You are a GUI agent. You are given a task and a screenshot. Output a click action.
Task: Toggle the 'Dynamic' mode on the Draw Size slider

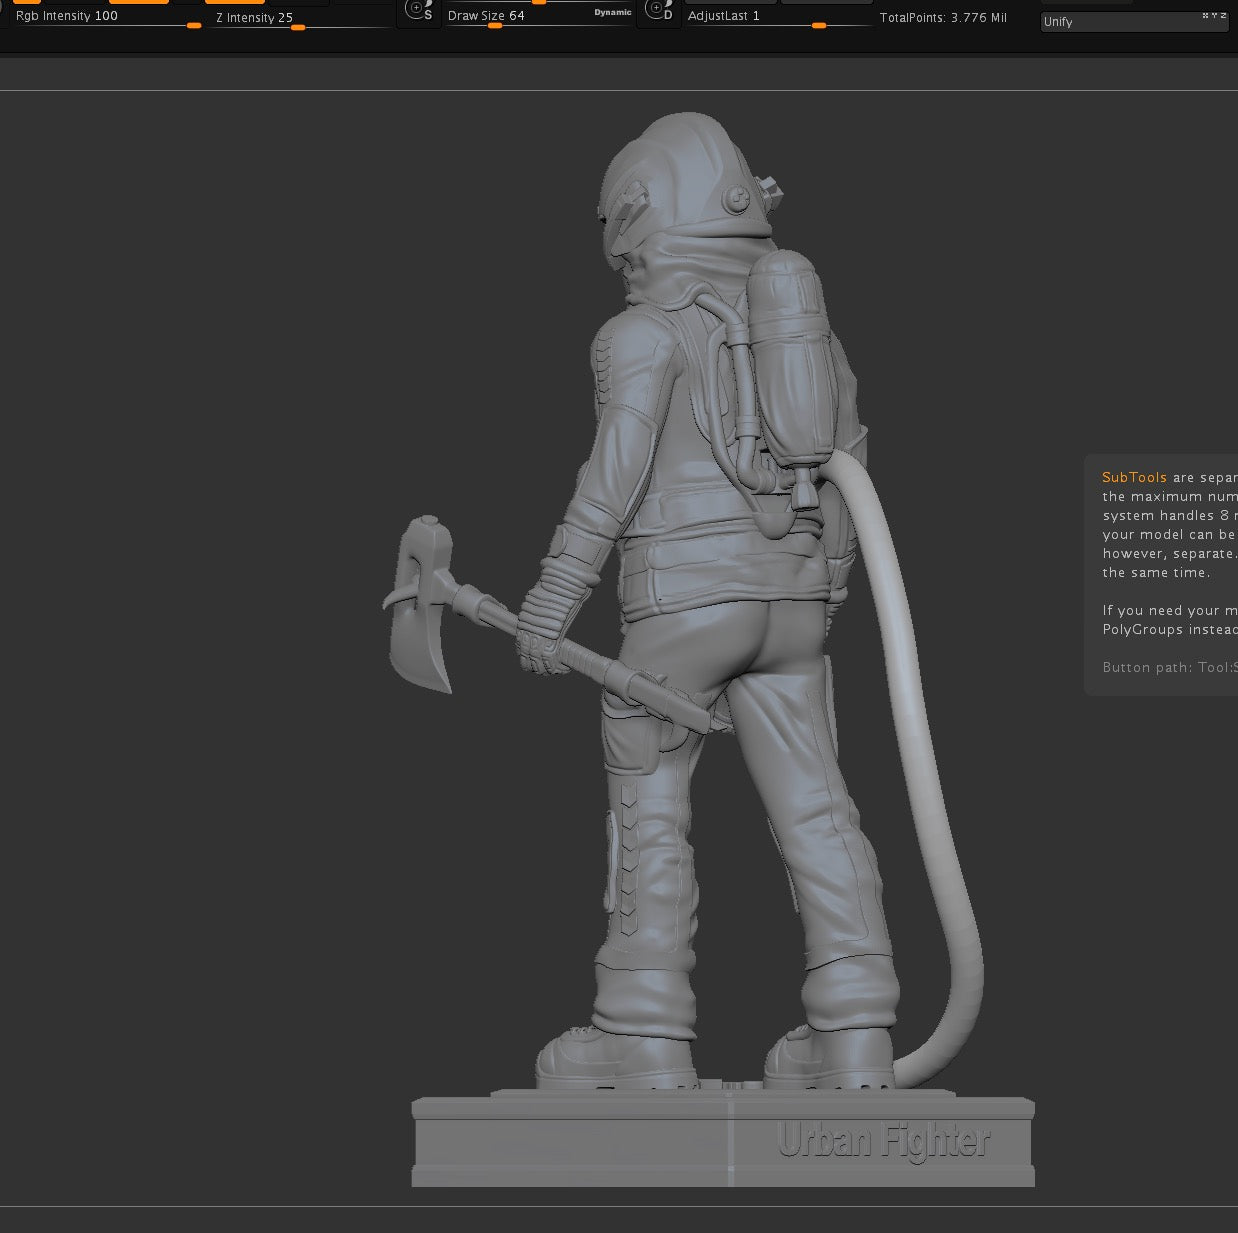click(612, 12)
